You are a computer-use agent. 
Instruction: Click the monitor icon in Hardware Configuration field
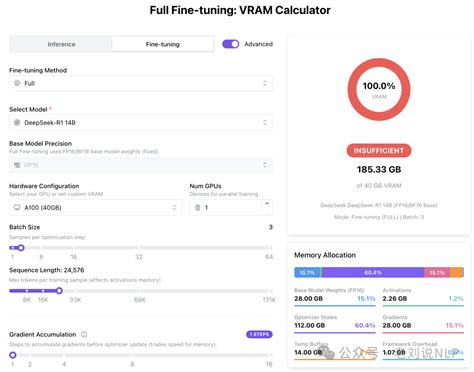pyautogui.click(x=17, y=208)
